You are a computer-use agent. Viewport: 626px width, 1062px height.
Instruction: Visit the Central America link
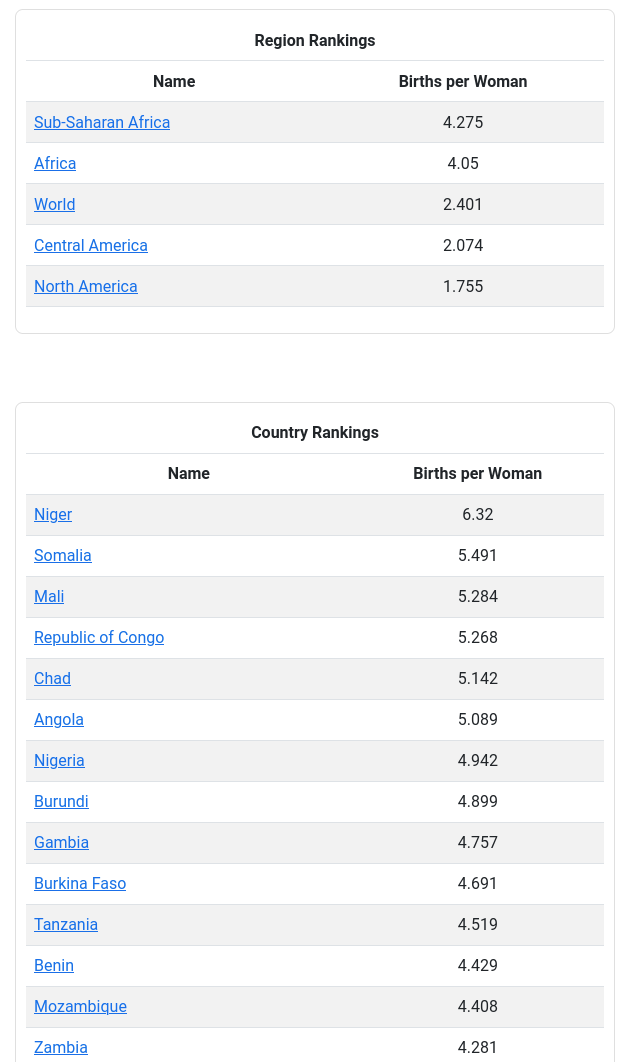click(x=91, y=245)
